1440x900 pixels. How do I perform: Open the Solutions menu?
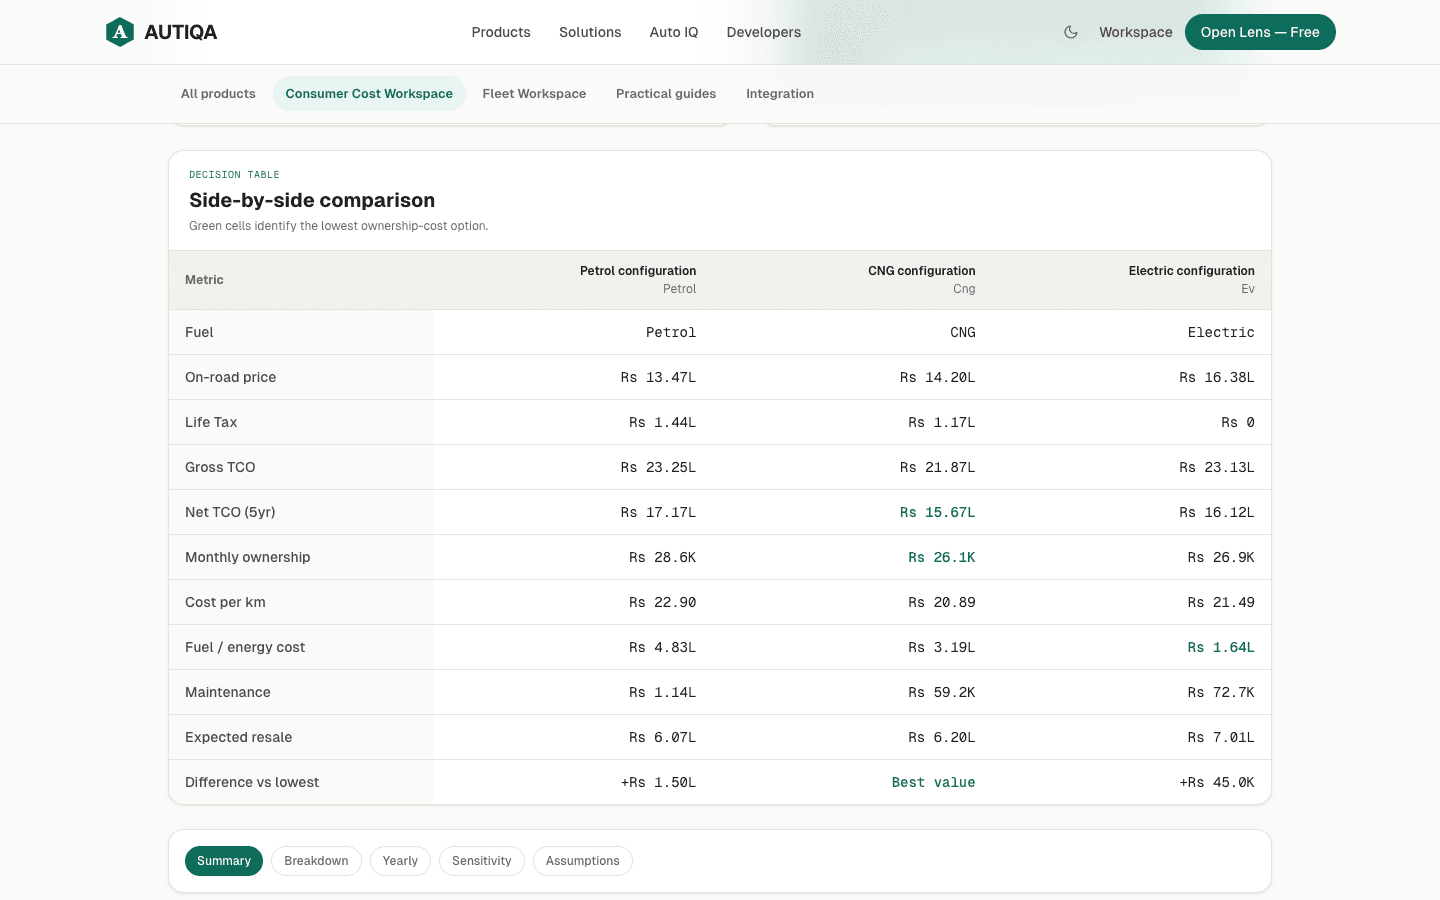590,32
